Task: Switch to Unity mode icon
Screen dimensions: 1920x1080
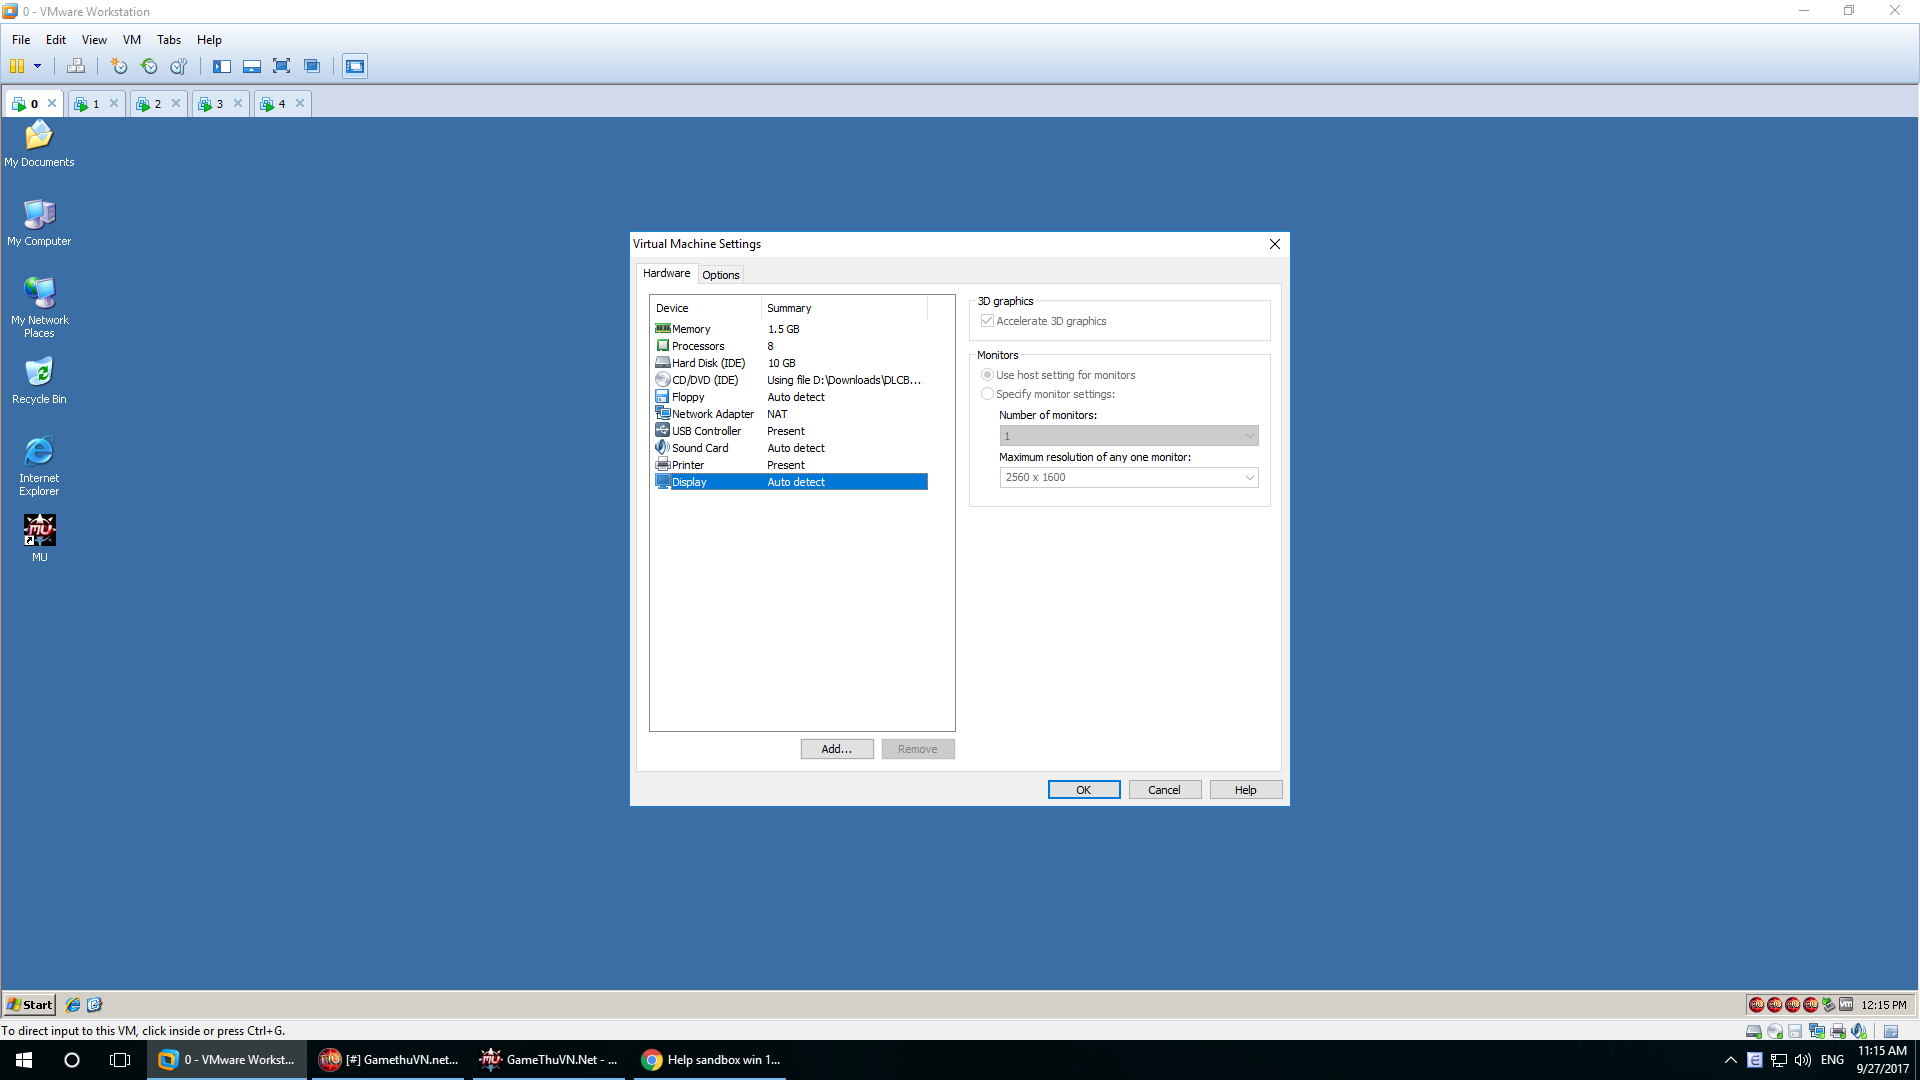Action: [x=312, y=66]
